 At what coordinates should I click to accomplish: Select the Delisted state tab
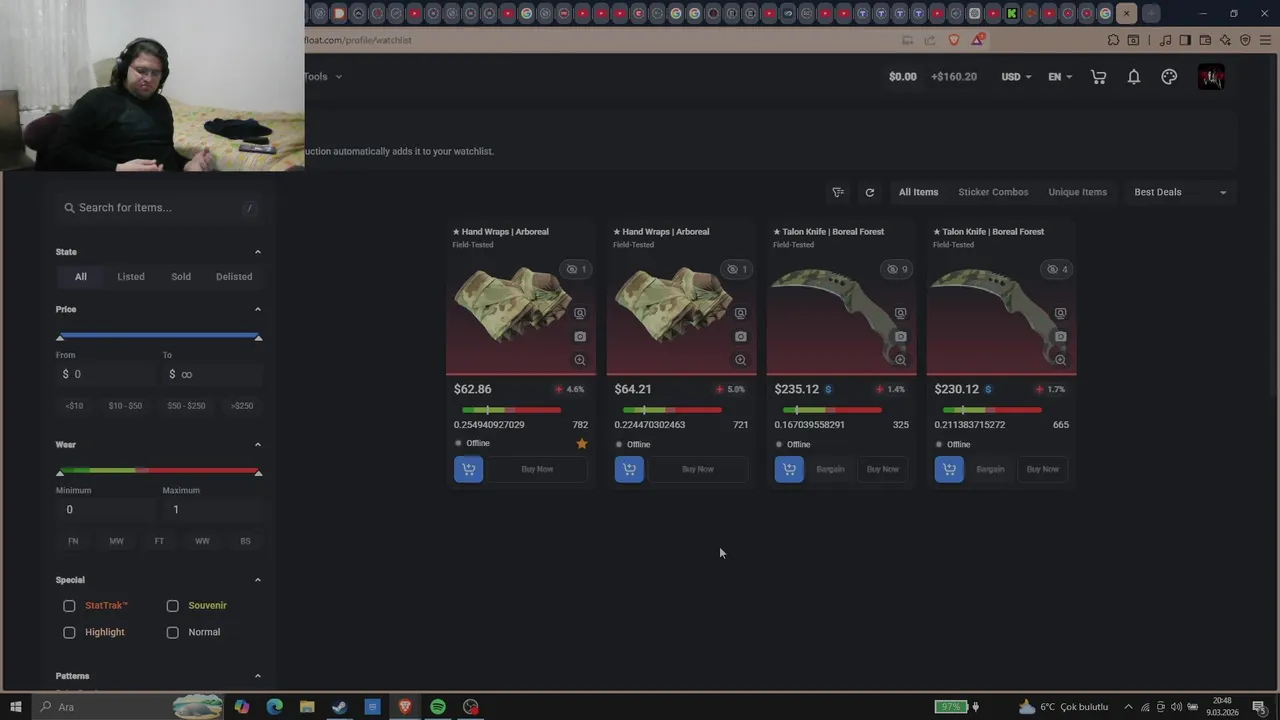click(234, 277)
